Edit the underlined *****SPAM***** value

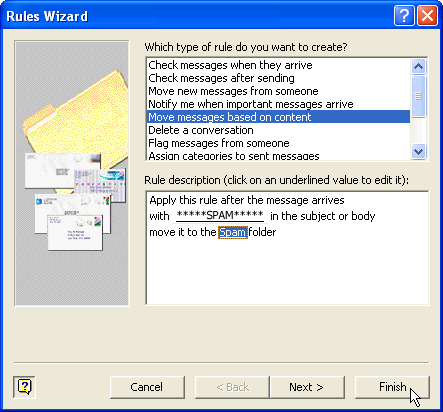click(x=220, y=215)
